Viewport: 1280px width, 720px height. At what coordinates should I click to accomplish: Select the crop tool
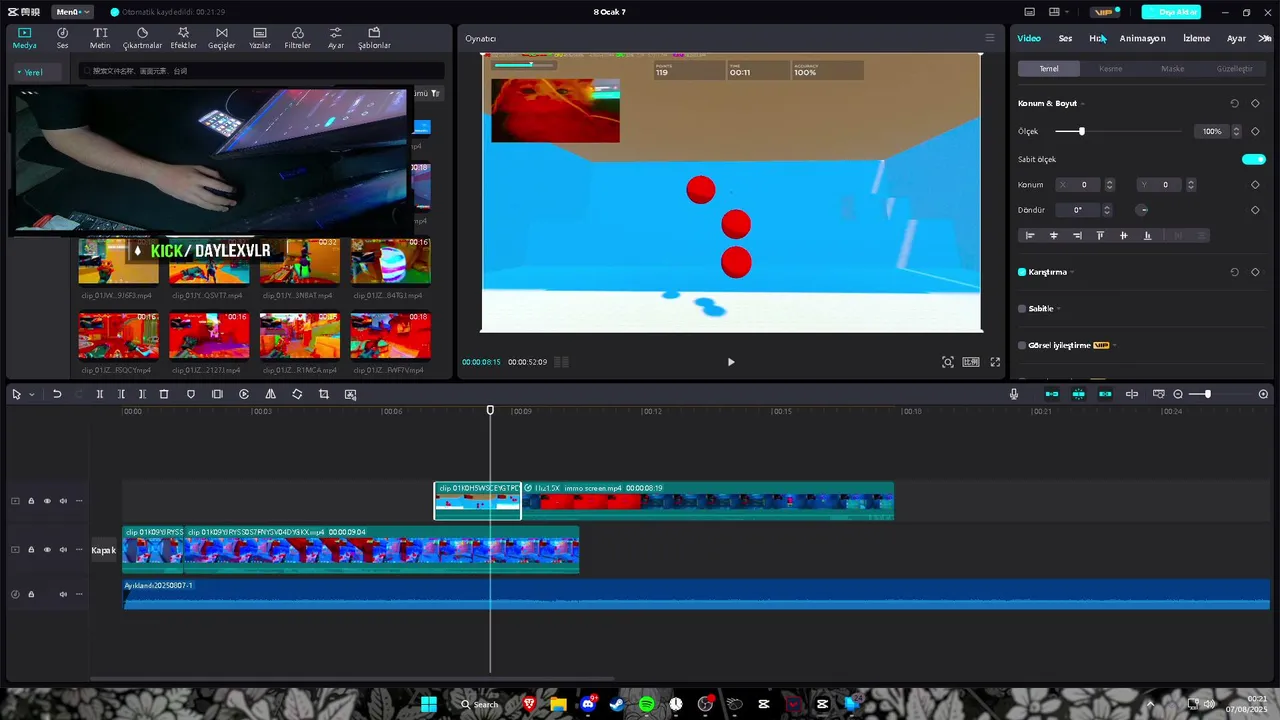[x=324, y=394]
